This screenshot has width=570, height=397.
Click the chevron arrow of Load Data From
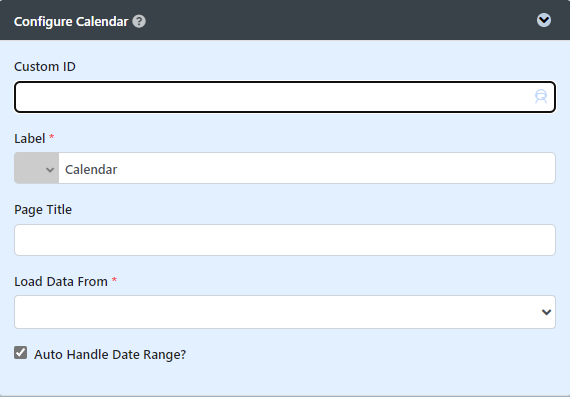[x=546, y=312]
